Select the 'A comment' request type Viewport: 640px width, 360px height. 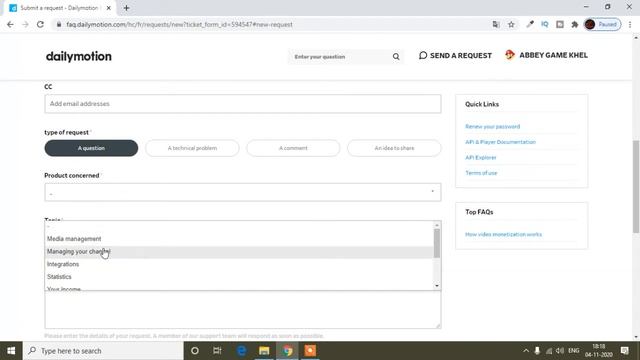[293, 148]
